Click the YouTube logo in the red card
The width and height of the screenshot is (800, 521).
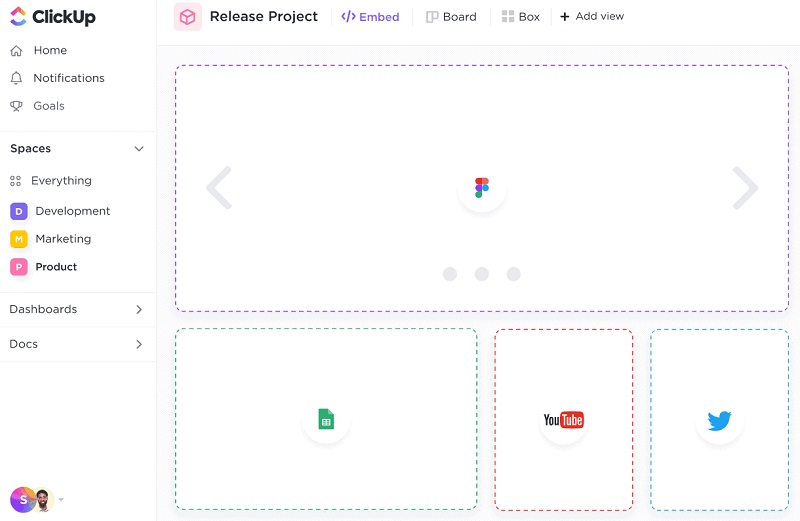coord(564,420)
